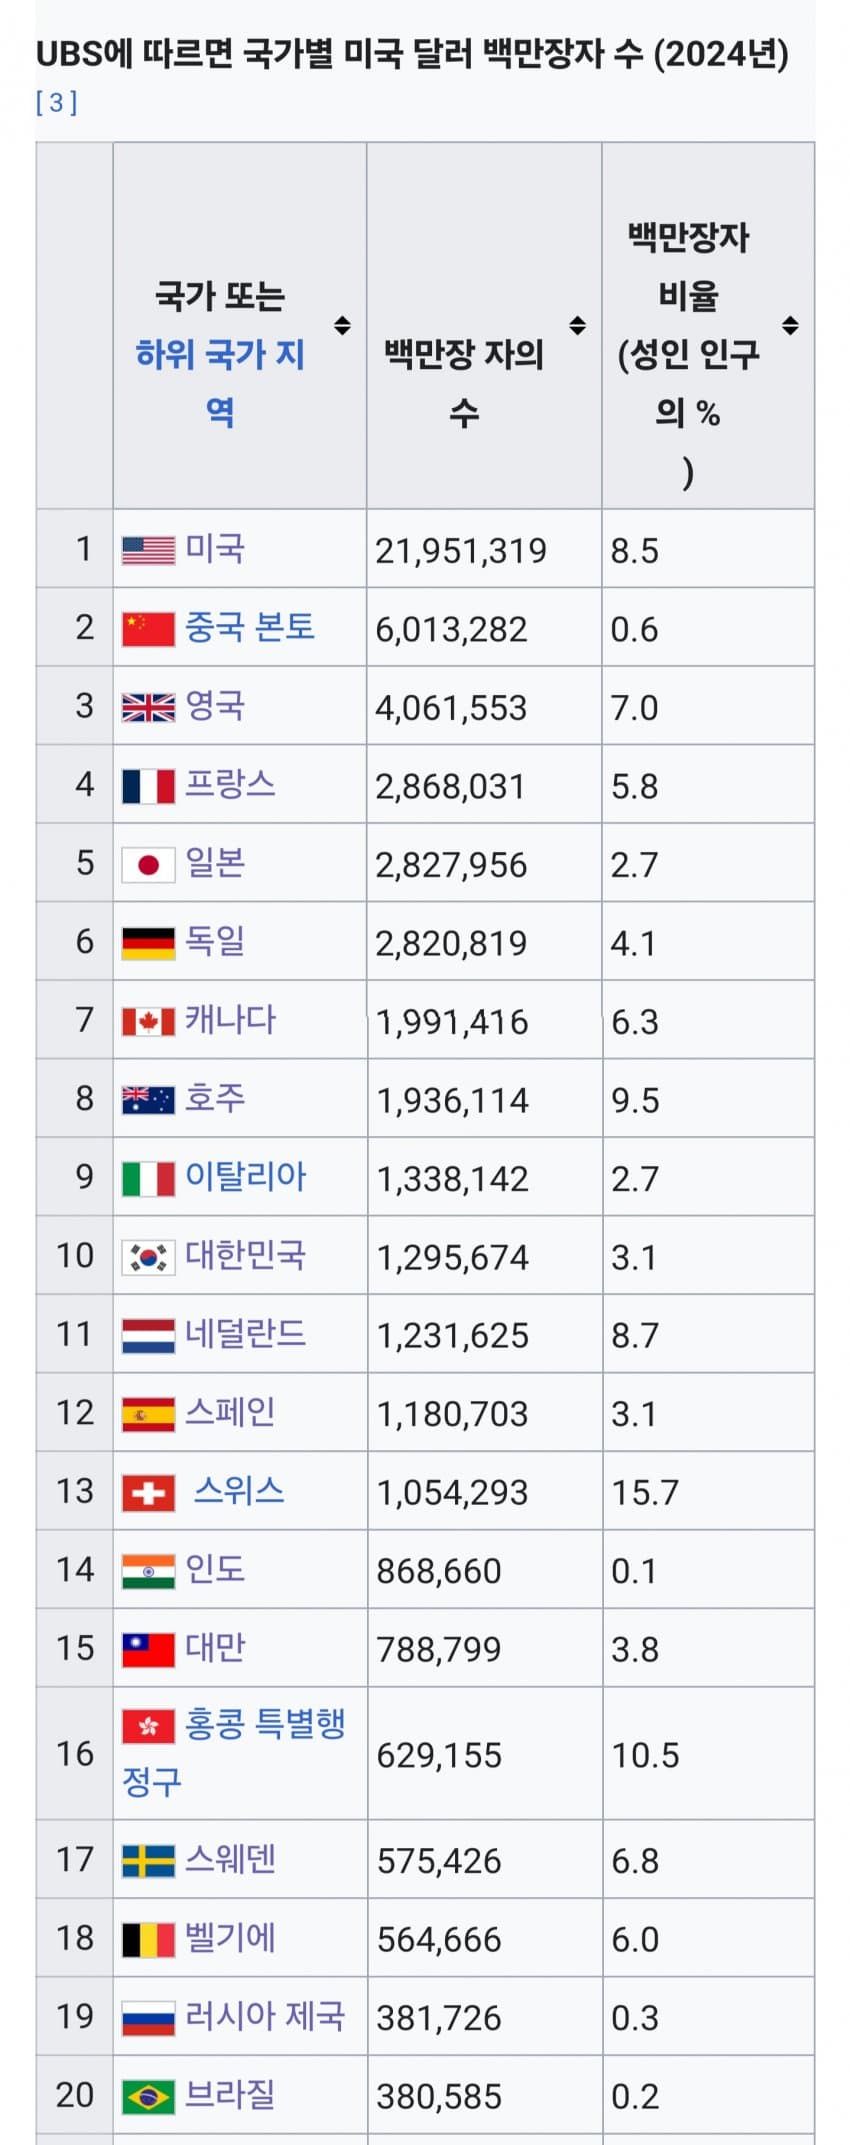
Task: Open the [3] citation reference
Action: click(56, 102)
